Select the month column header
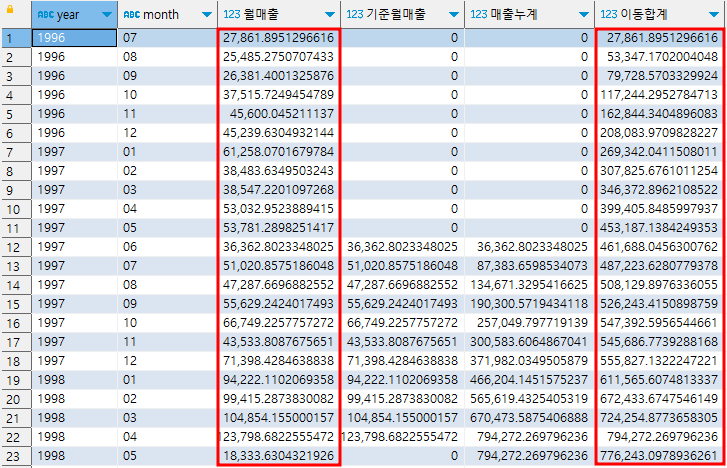 [x=167, y=14]
